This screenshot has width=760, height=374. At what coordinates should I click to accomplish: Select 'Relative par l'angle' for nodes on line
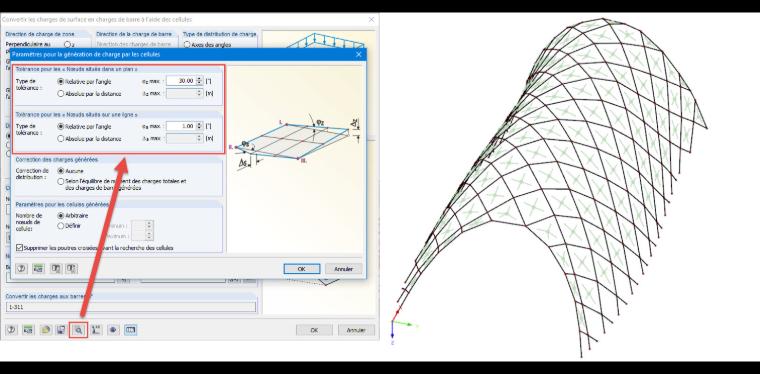pyautogui.click(x=61, y=126)
